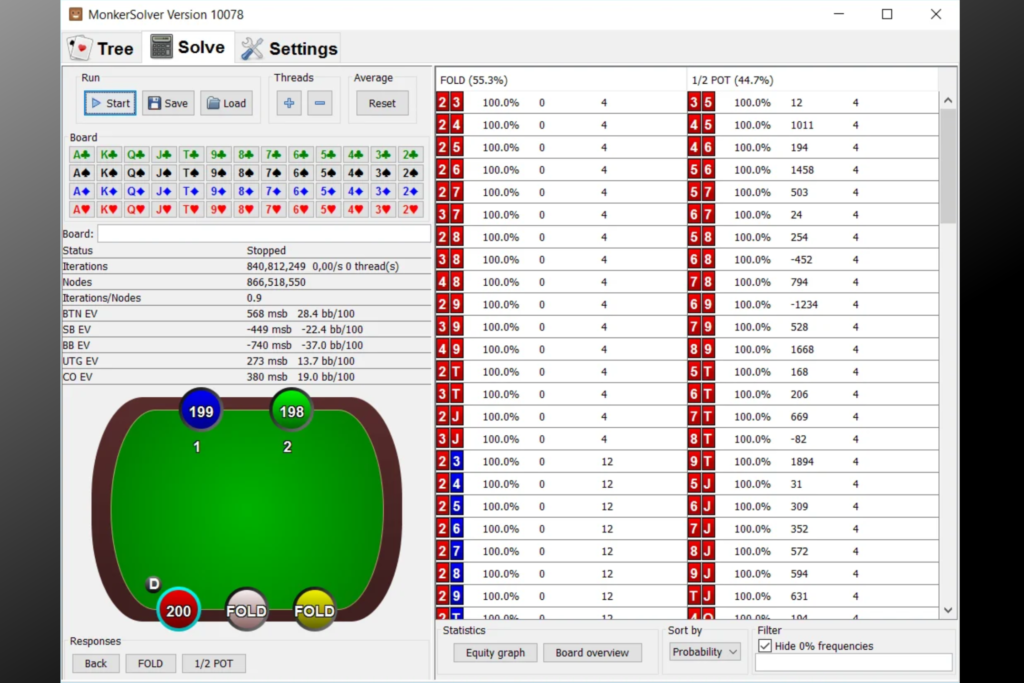
Task: Choose the ten of clubs board card
Action: click(x=191, y=155)
